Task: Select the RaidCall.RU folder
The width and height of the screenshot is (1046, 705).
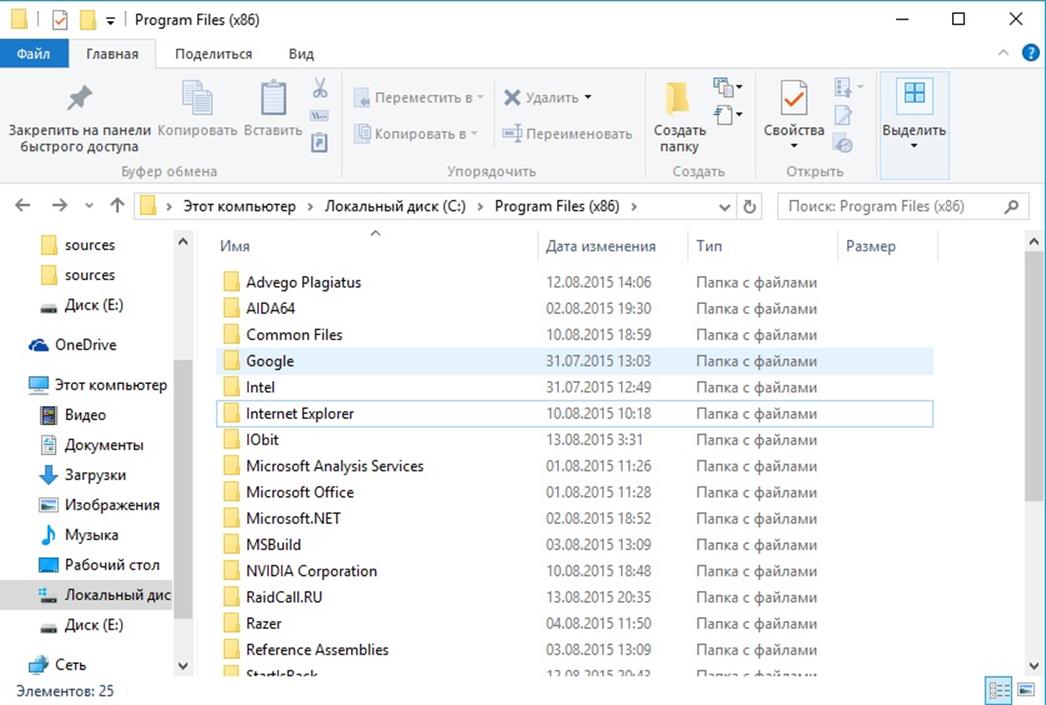Action: coord(574,597)
